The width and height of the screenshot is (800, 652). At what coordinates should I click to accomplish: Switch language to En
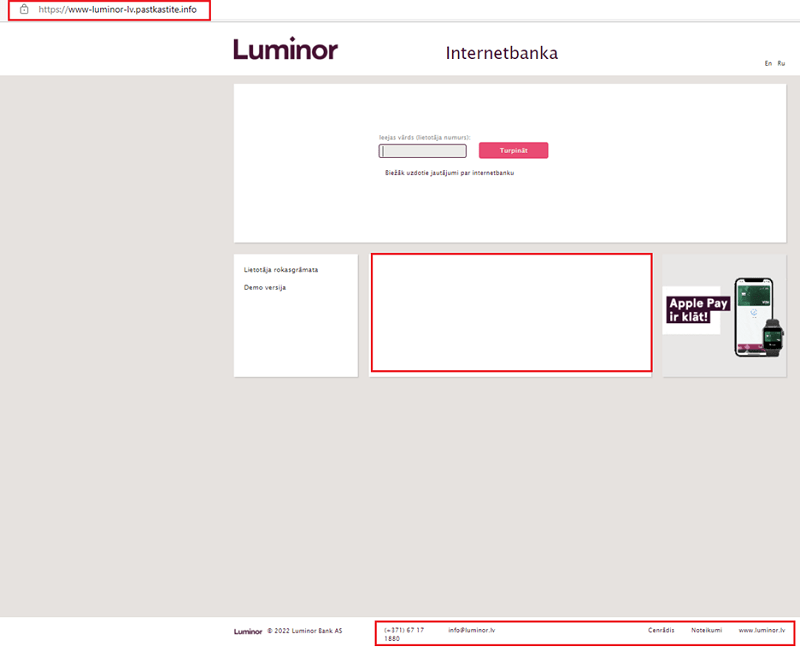(x=768, y=63)
